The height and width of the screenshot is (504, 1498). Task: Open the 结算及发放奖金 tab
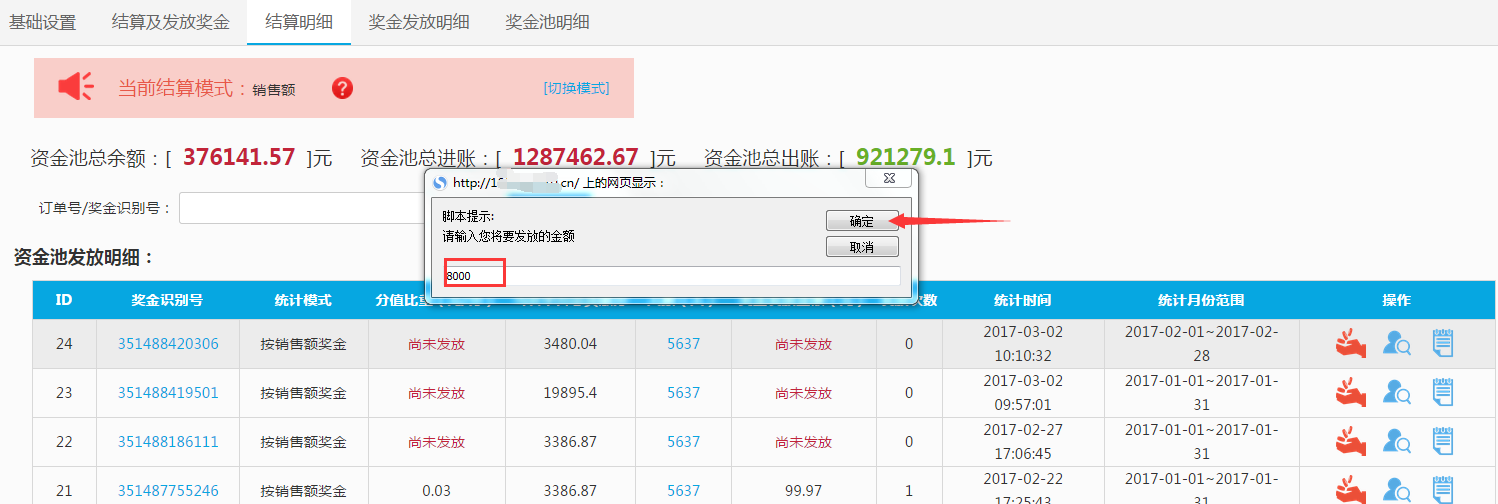[170, 22]
